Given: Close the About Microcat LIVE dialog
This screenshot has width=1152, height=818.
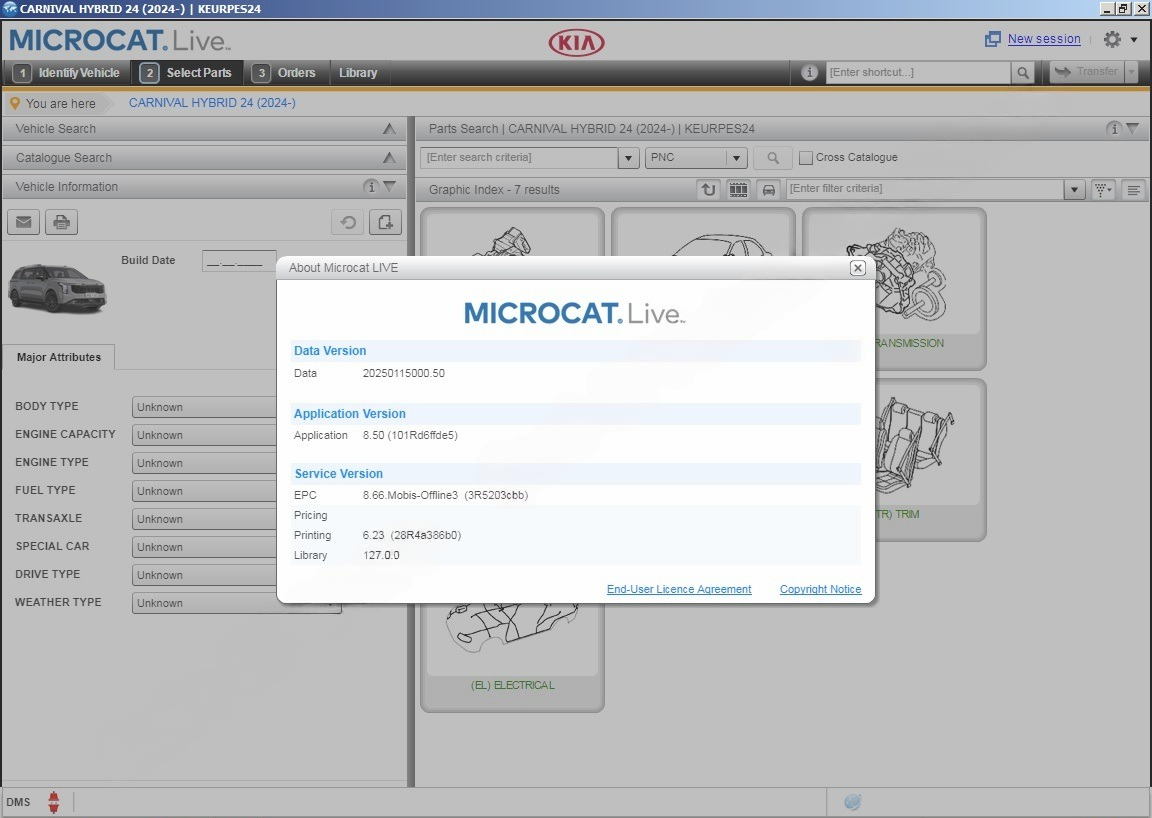Looking at the screenshot, I should 857,268.
